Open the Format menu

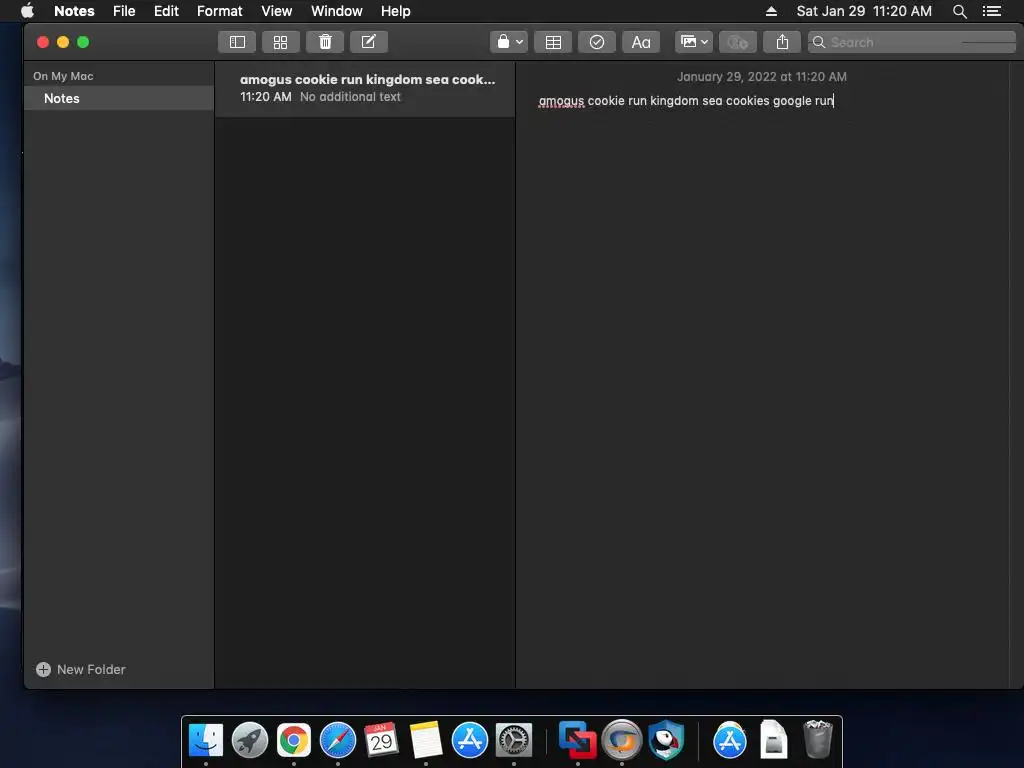219,11
